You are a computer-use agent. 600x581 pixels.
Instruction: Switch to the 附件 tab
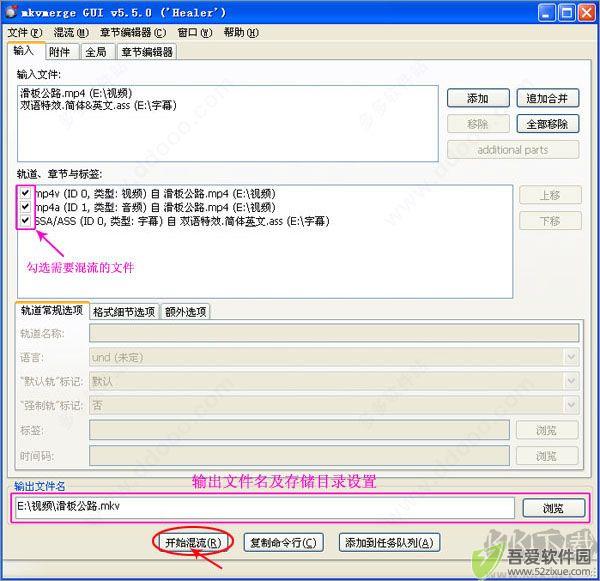[61, 52]
